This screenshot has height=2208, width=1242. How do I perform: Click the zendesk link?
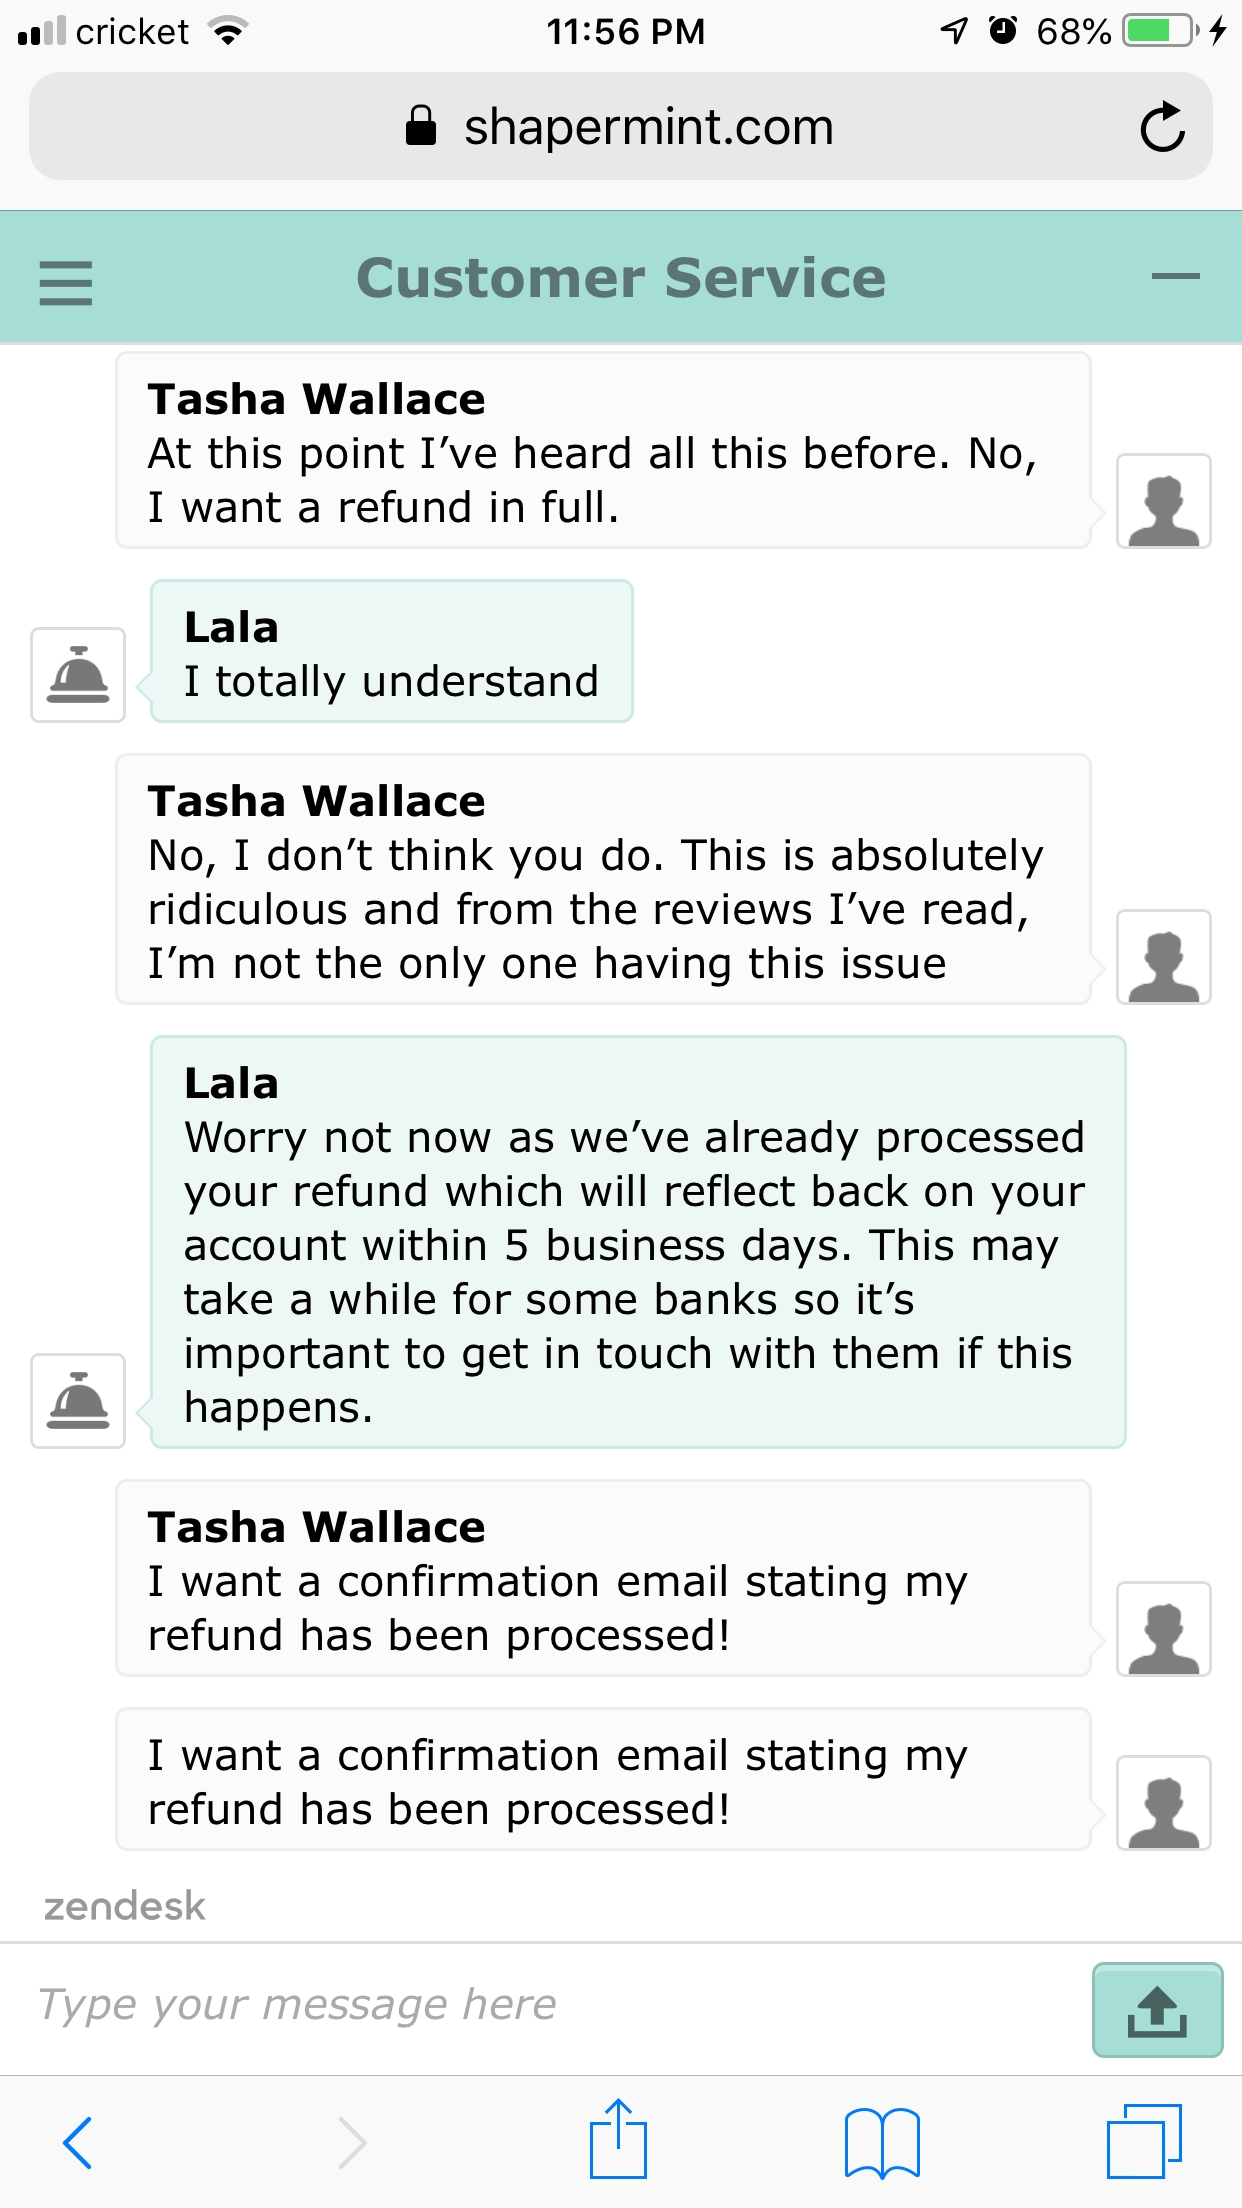tap(124, 1902)
